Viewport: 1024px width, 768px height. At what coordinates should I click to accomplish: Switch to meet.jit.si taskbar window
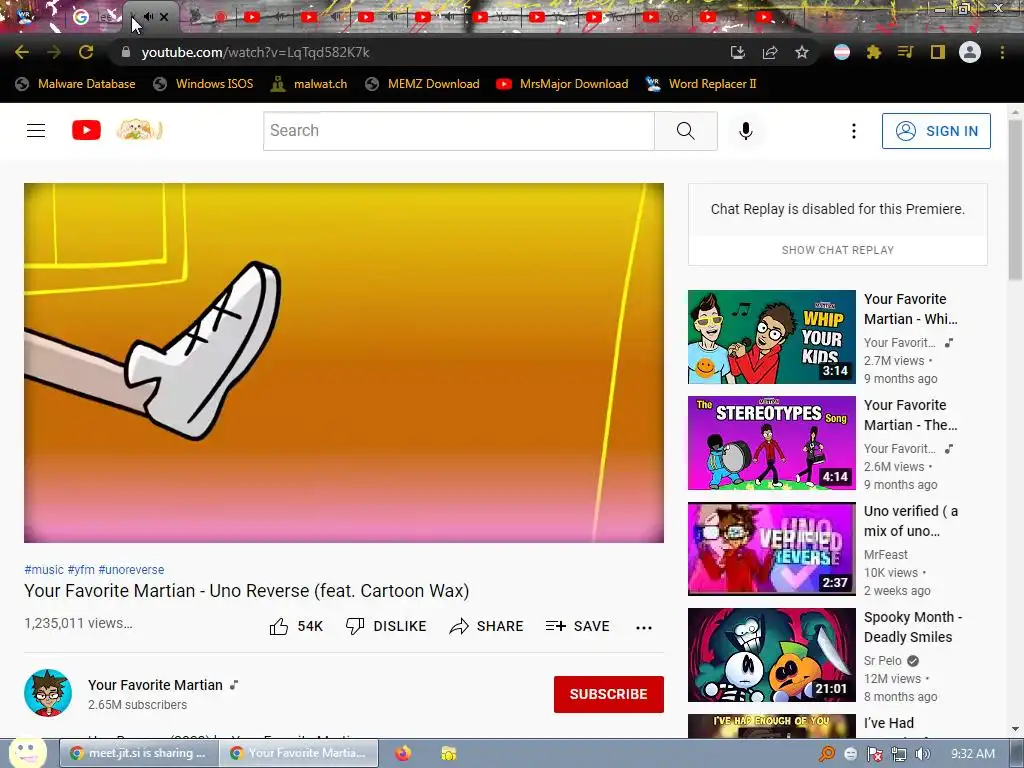click(x=138, y=753)
